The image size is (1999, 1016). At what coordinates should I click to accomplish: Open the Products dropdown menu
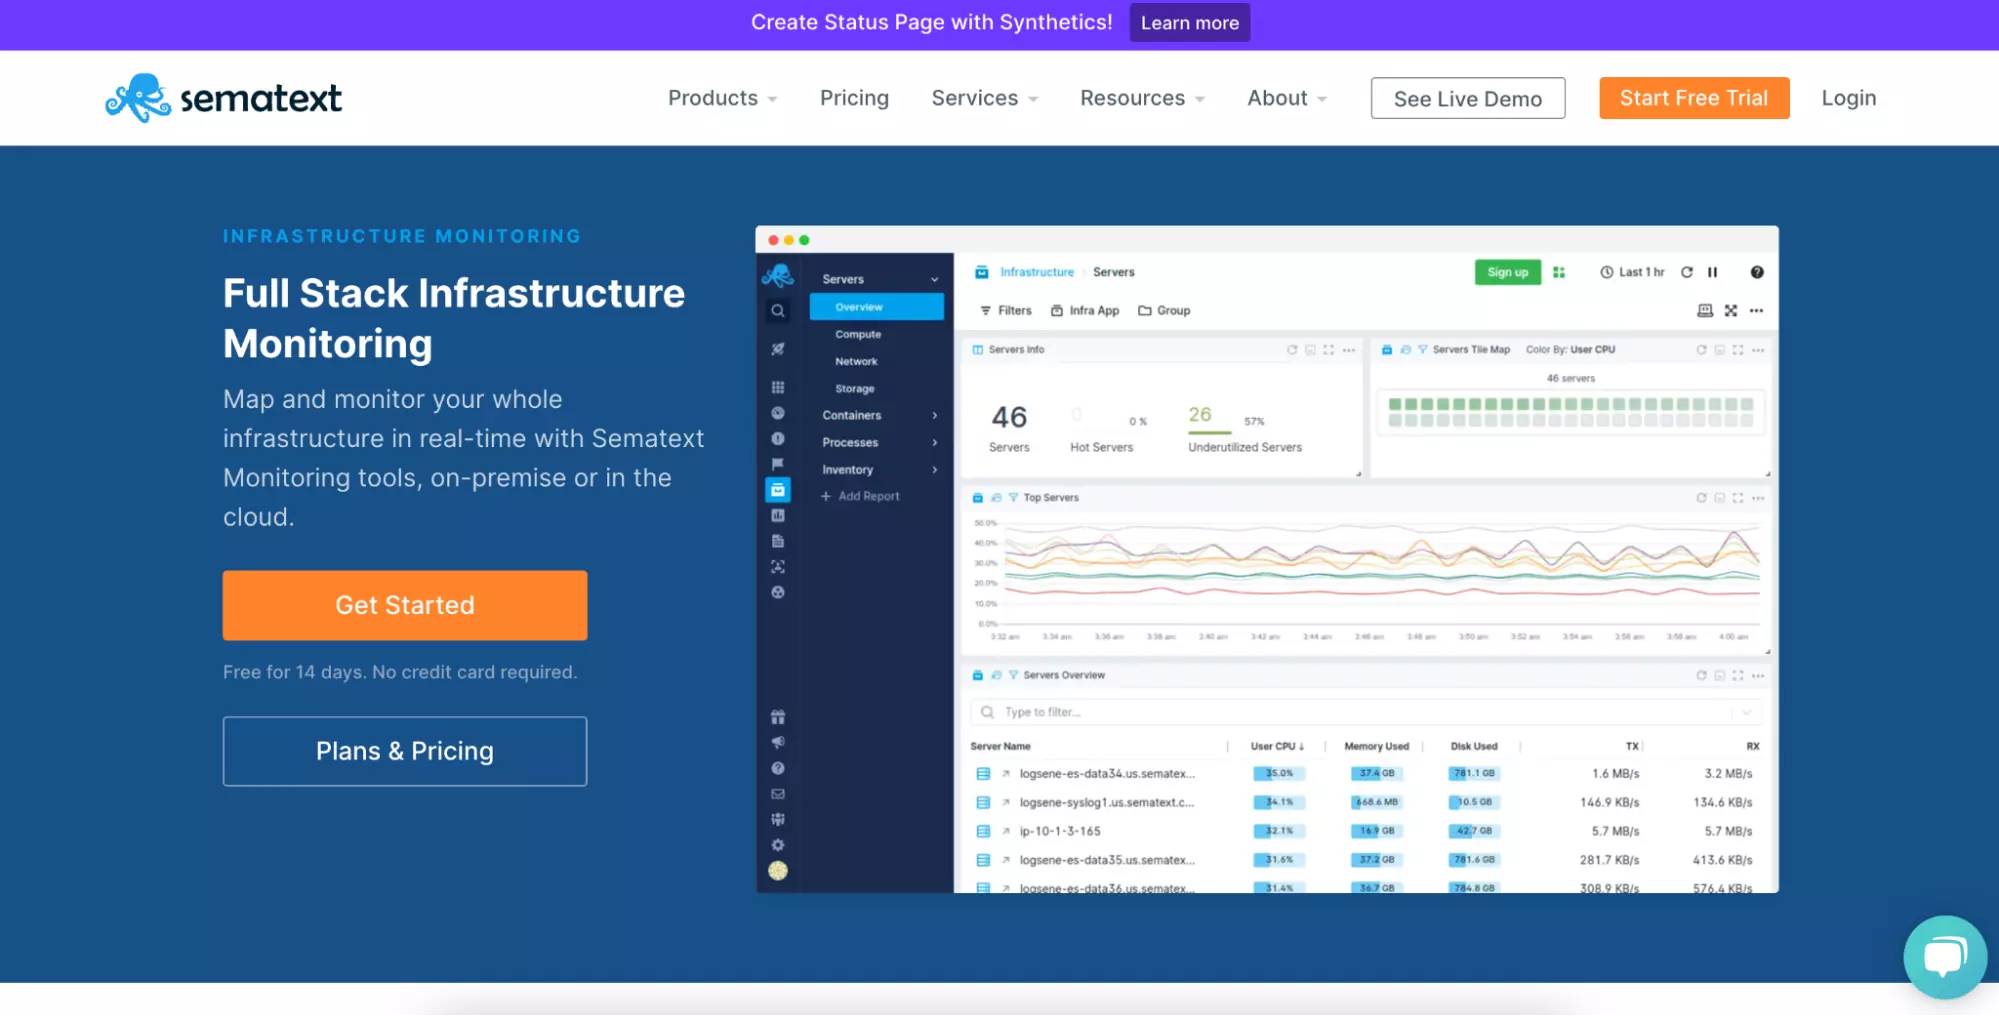(x=722, y=98)
